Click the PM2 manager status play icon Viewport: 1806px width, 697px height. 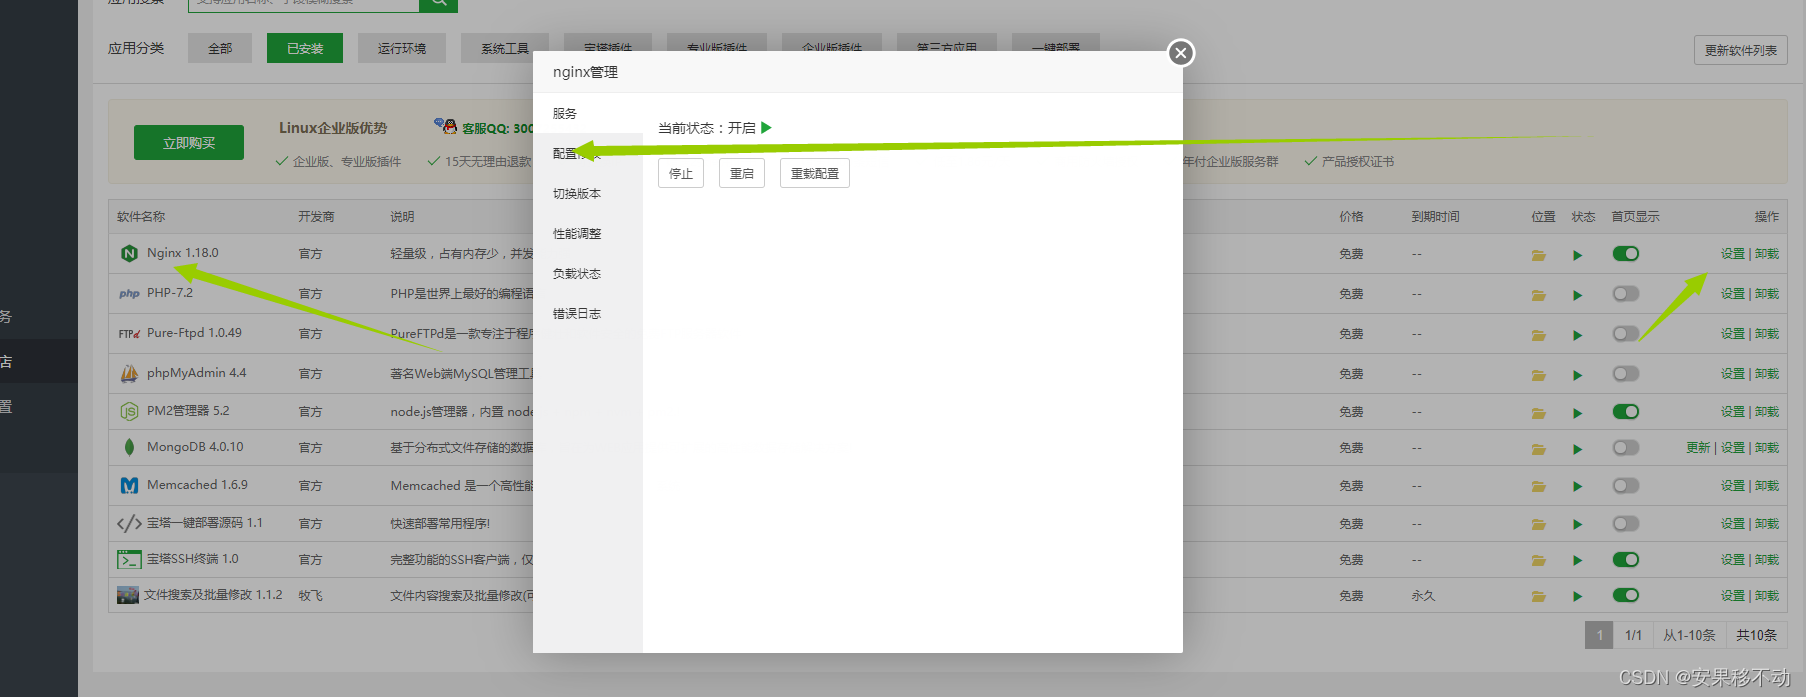click(1577, 413)
